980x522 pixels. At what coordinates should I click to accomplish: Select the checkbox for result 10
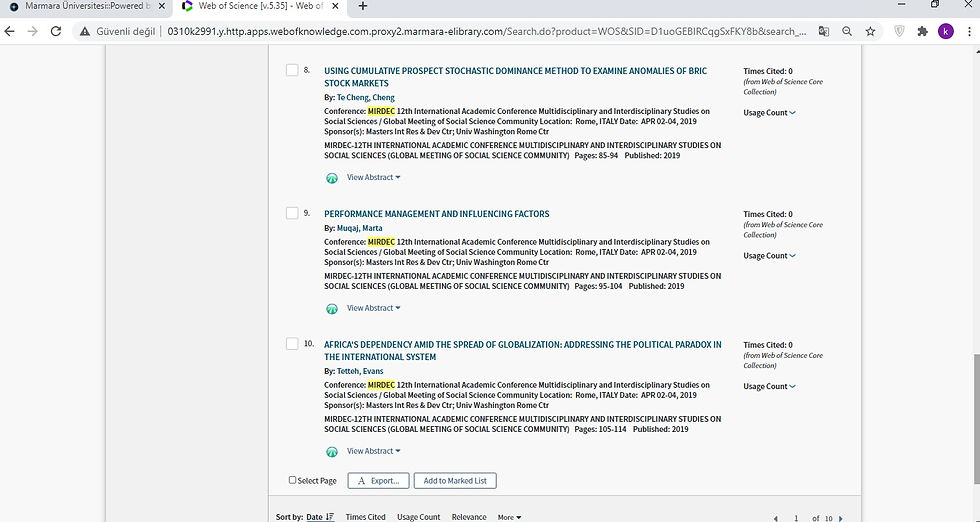292,344
